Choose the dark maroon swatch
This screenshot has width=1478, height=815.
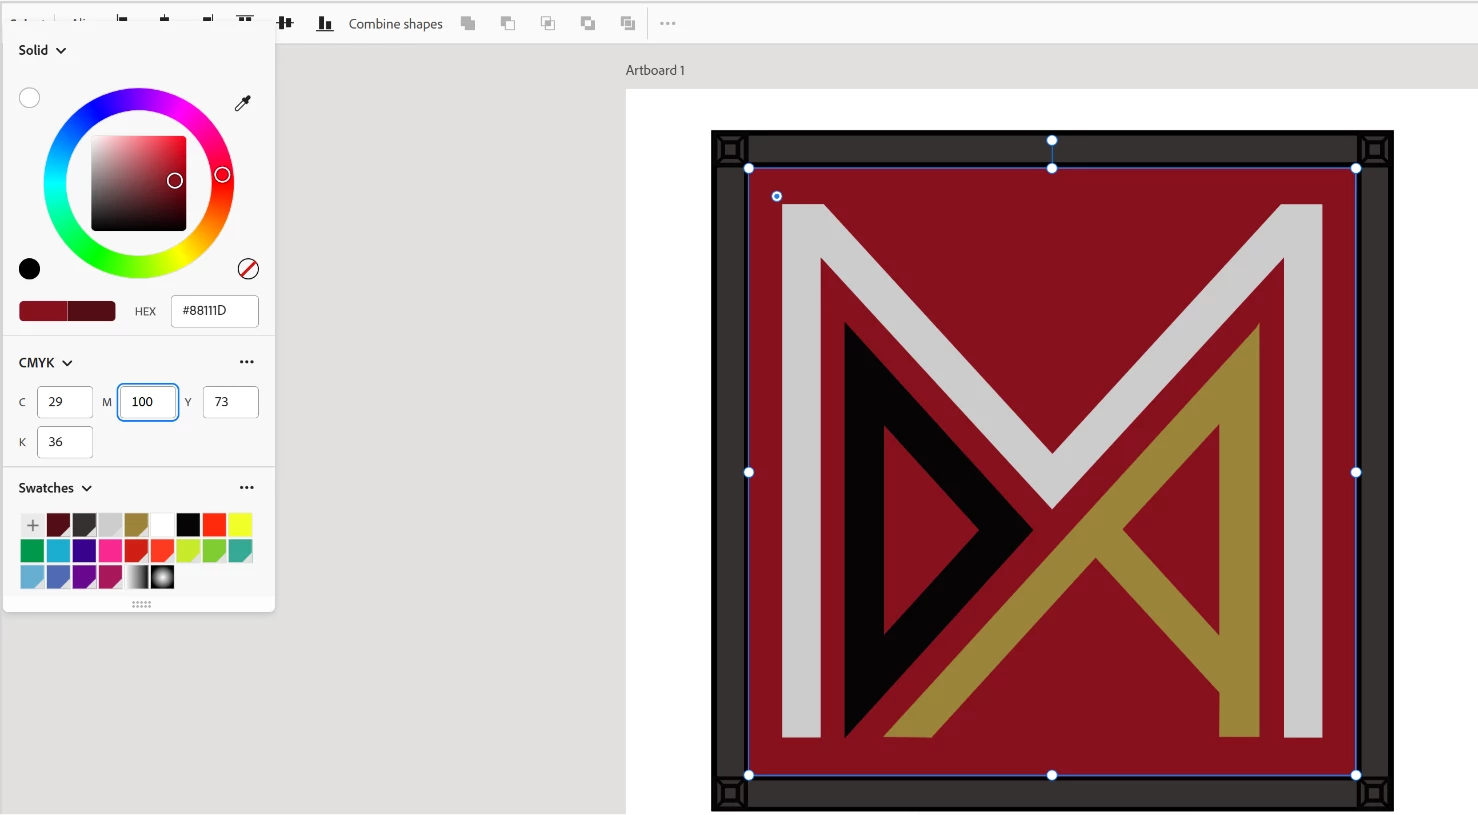pyautogui.click(x=58, y=525)
